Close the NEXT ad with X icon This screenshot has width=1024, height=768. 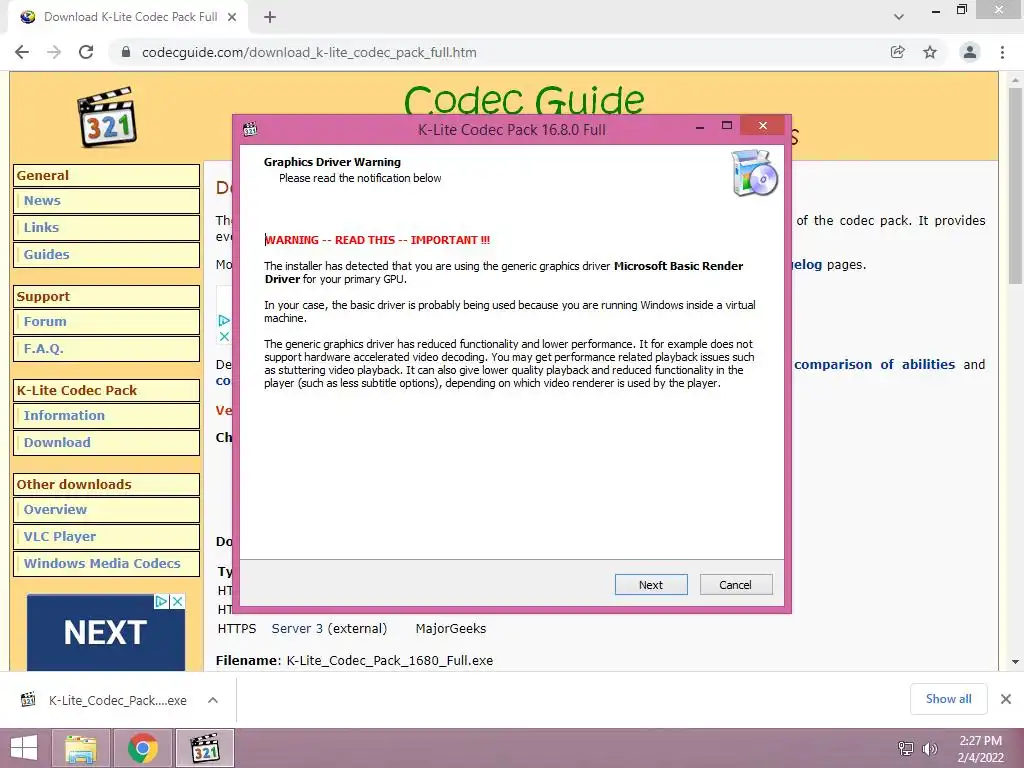(177, 601)
